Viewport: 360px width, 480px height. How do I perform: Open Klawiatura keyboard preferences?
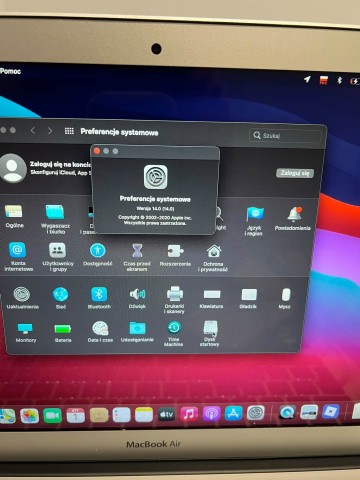point(212,298)
